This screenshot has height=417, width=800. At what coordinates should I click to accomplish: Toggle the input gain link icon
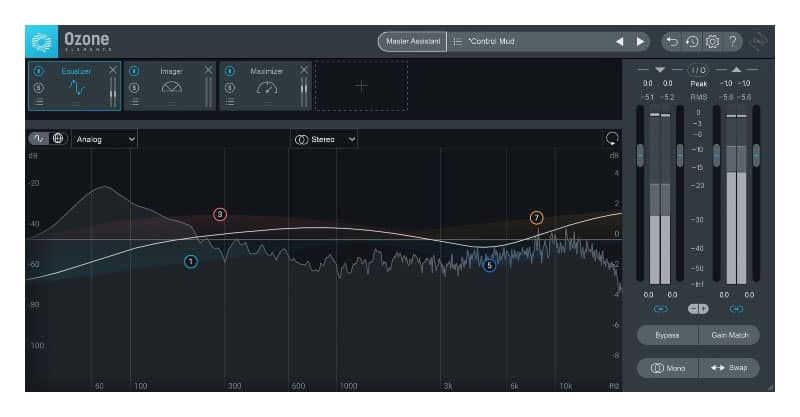660,309
